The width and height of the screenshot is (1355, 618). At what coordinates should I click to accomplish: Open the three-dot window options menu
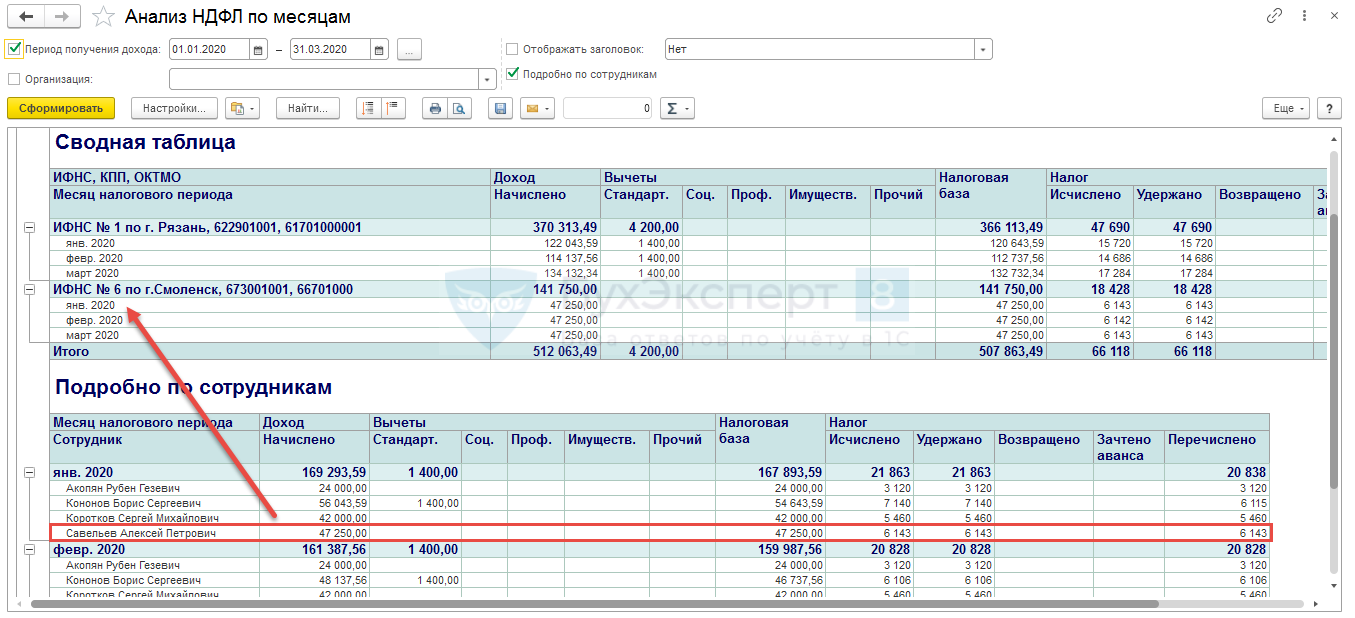[1305, 17]
